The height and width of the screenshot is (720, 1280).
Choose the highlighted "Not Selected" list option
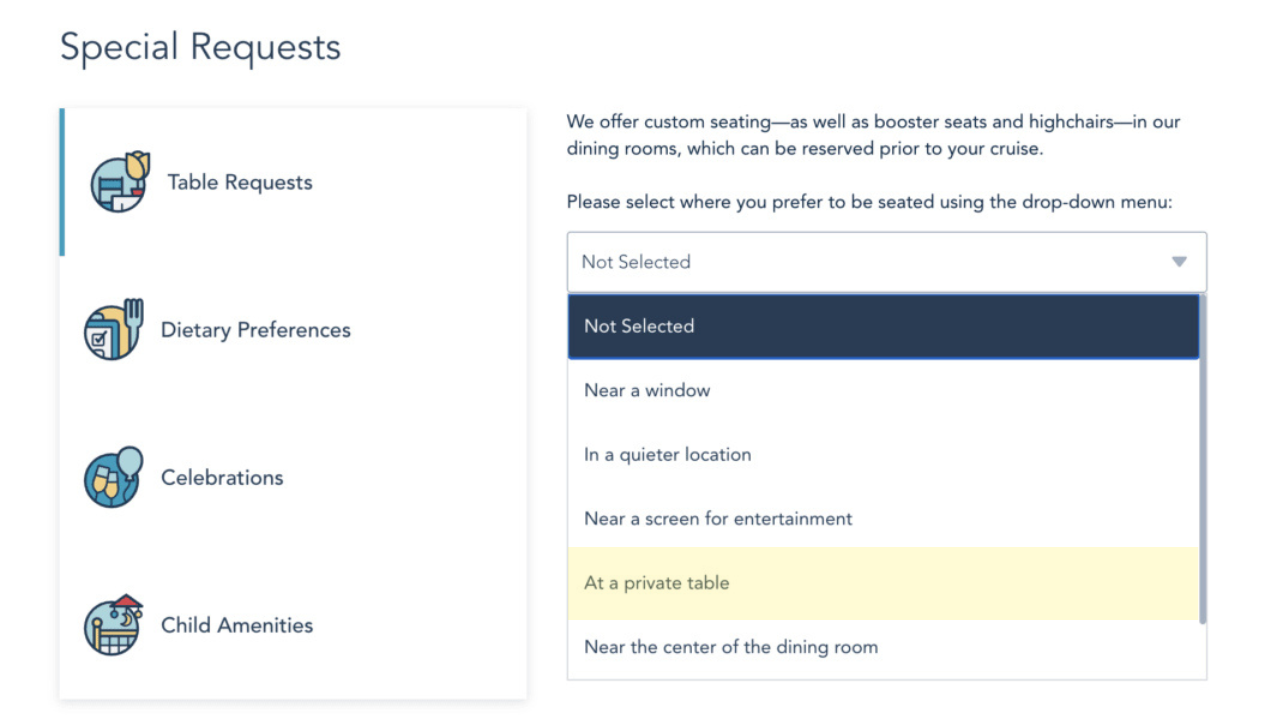883,326
